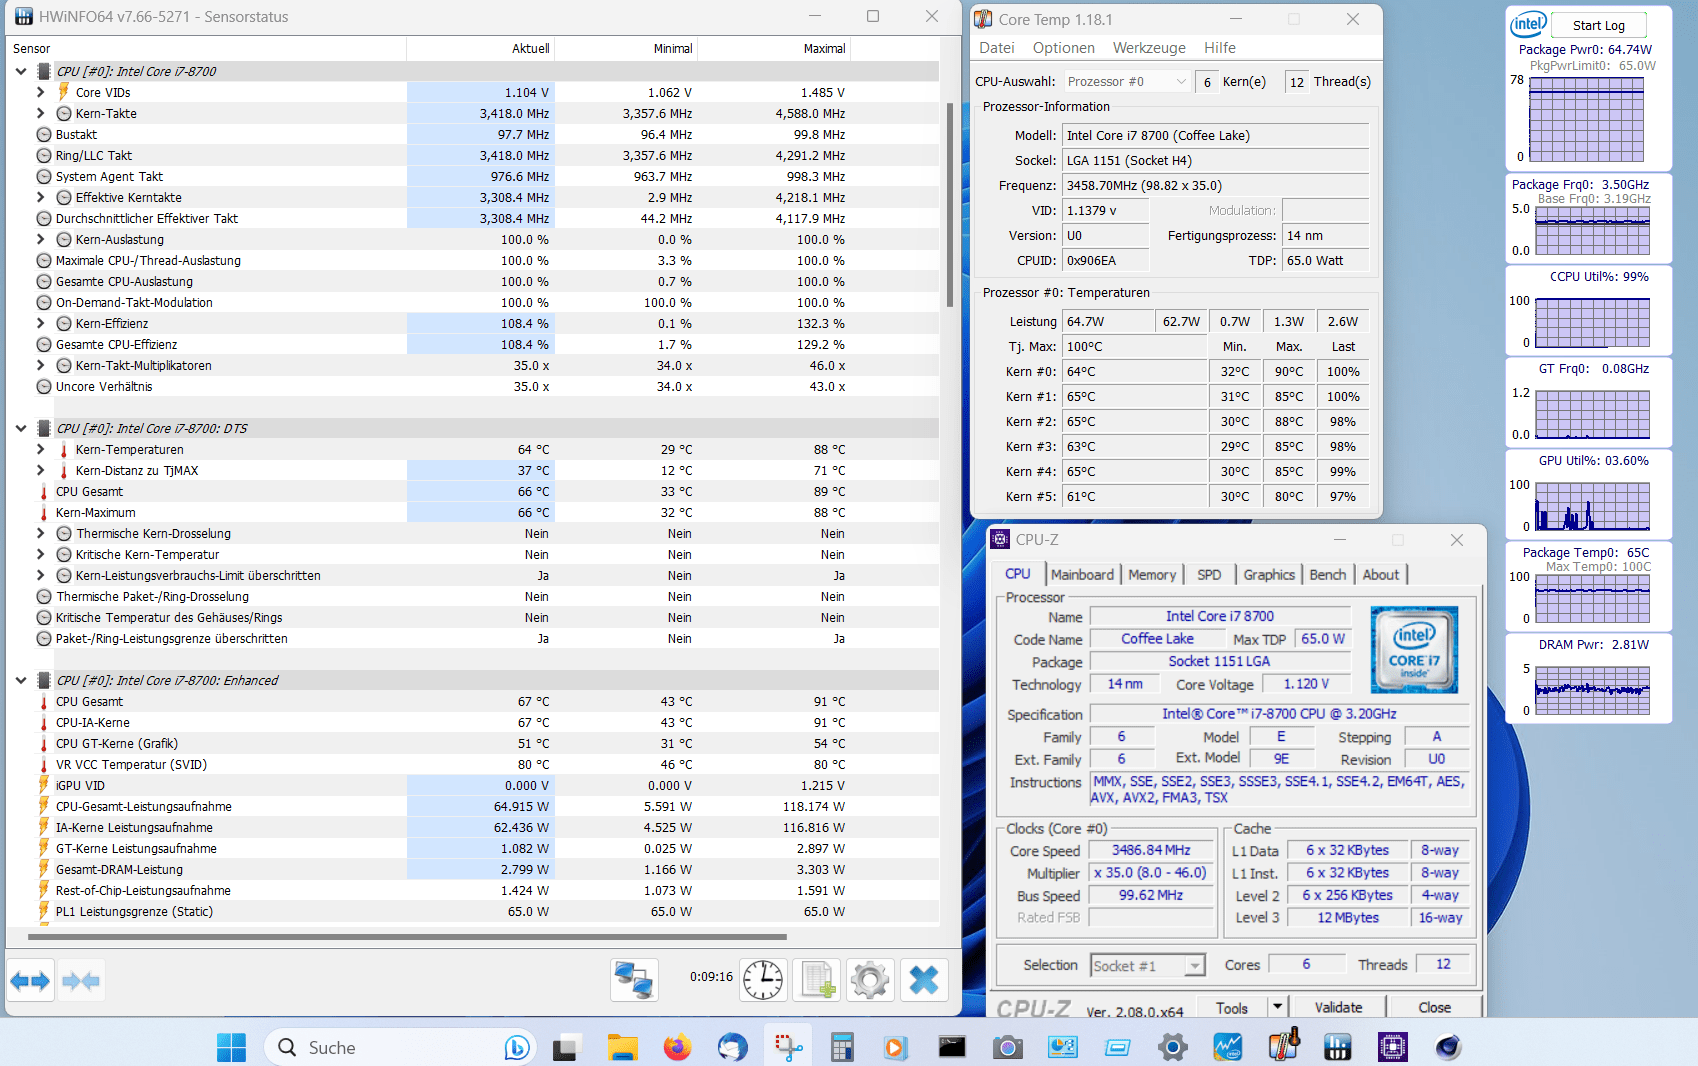Click the Intel Core i7 badge in CPU-Z
The width and height of the screenshot is (1698, 1066).
pos(1414,649)
